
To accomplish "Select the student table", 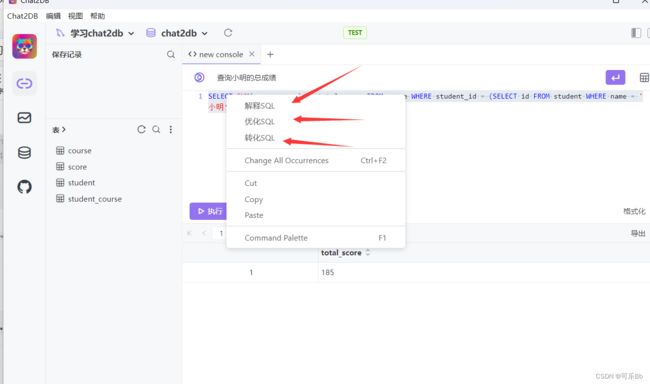I will click(81, 182).
